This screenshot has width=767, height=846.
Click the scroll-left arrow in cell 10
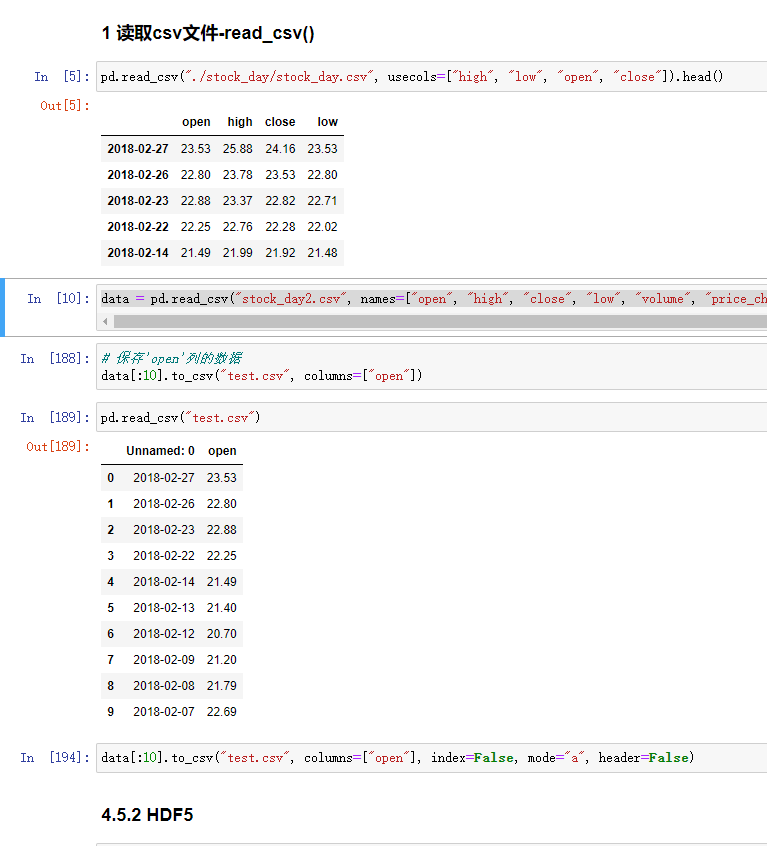pos(105,322)
